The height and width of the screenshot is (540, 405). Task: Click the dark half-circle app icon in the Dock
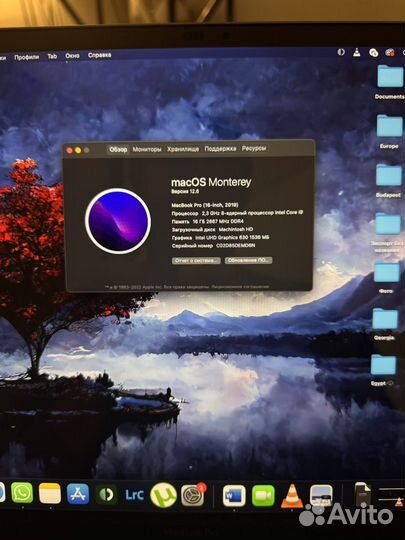click(106, 495)
